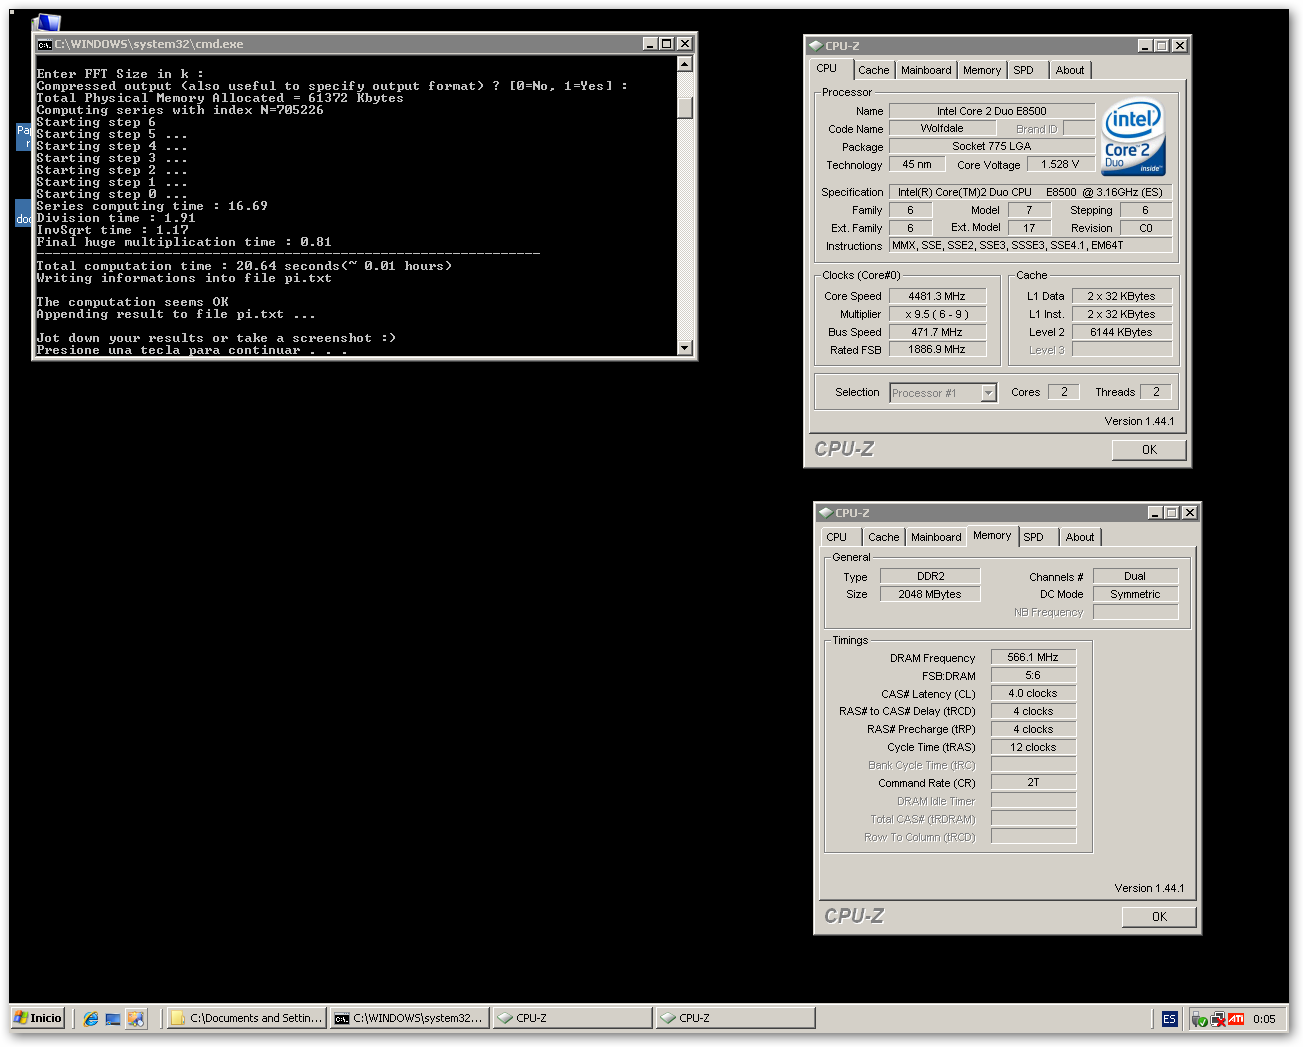Viewport: 1303px width, 1047px height.
Task: Open cmd.exe window system menu icon
Action: (44, 44)
